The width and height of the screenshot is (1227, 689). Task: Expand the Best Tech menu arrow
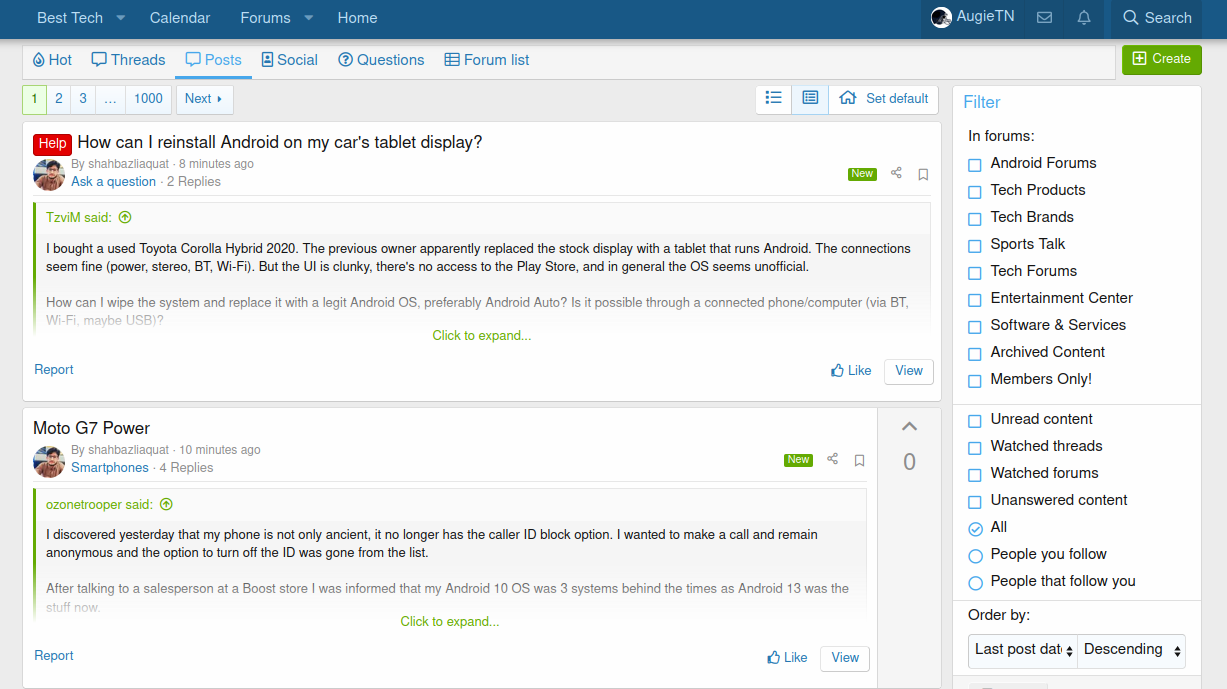click(121, 18)
